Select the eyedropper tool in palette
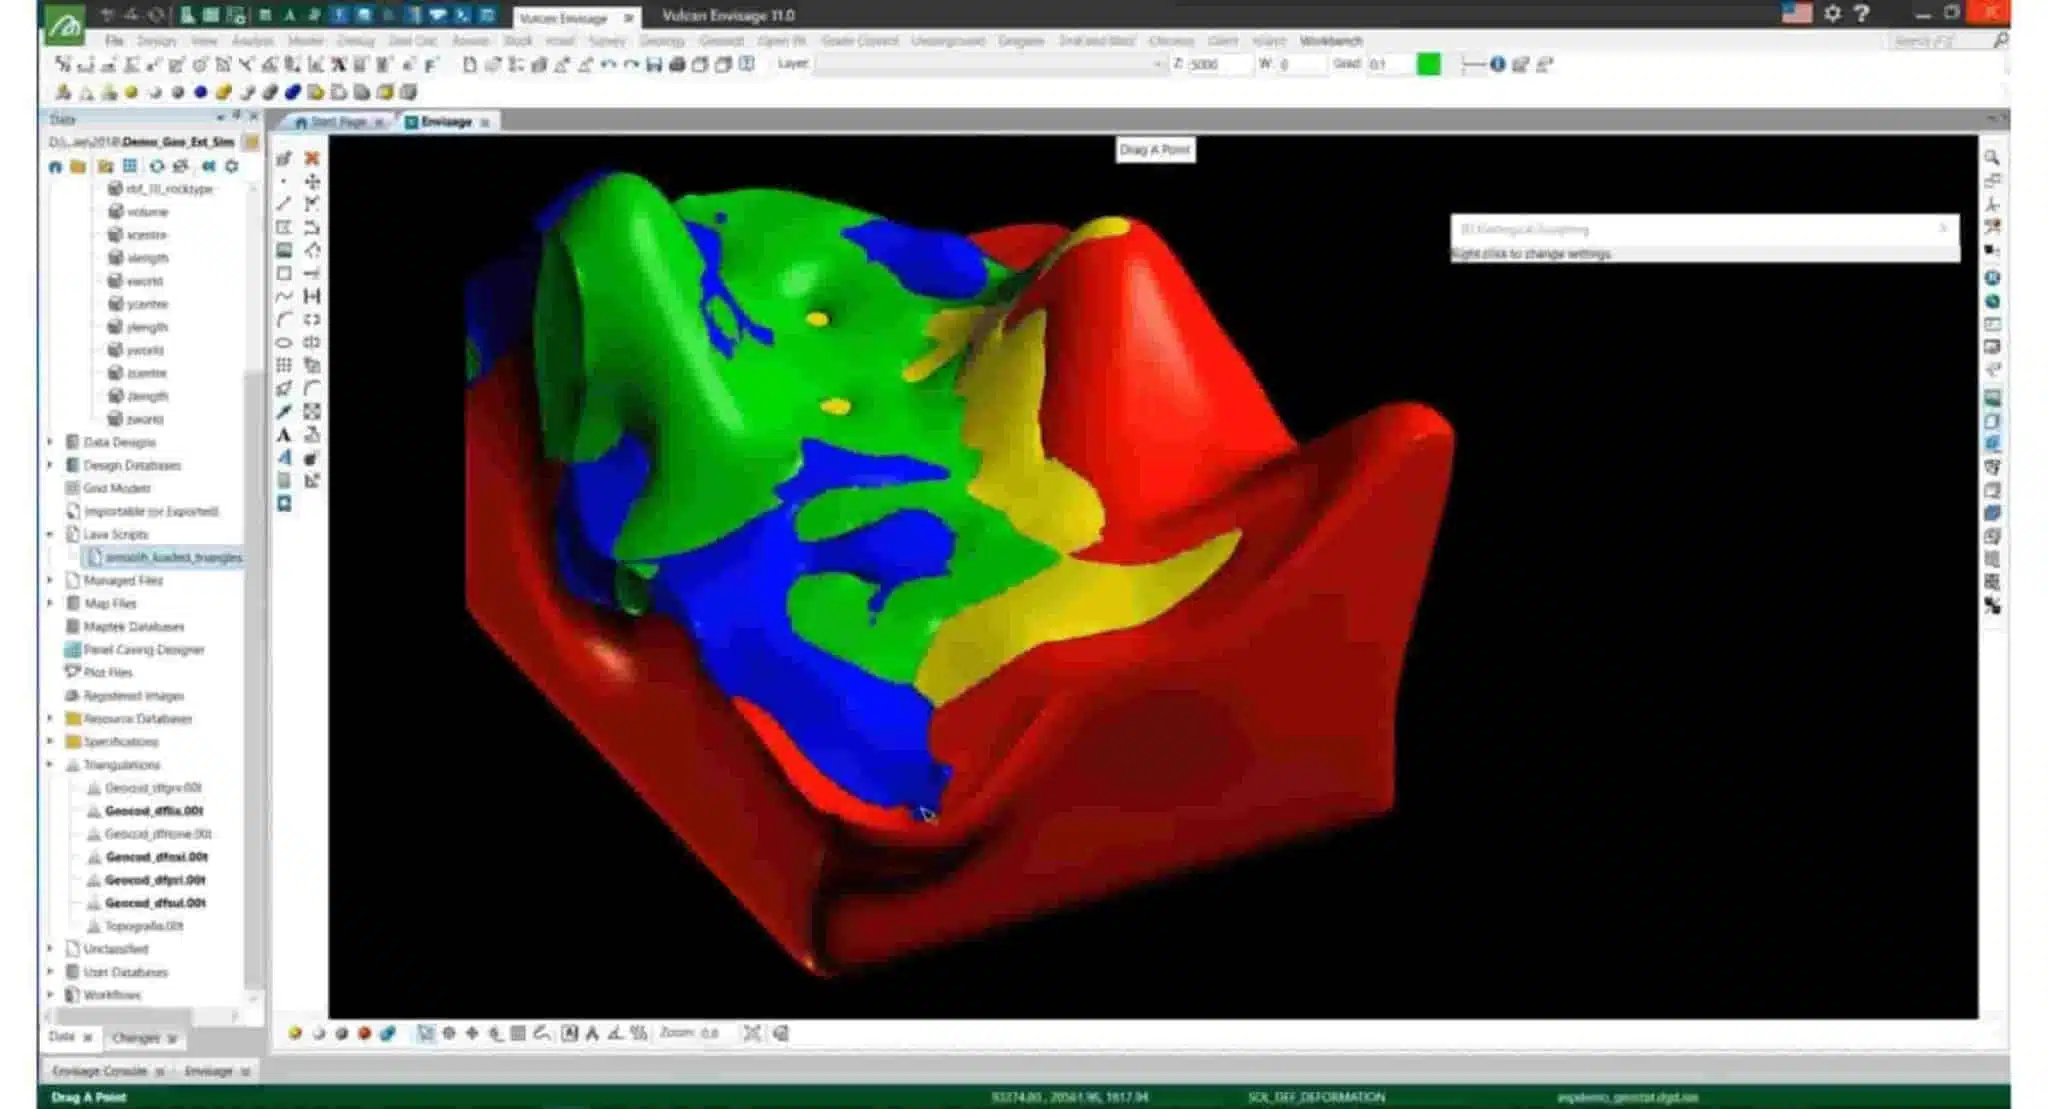The image size is (2048, 1109). pos(284,411)
